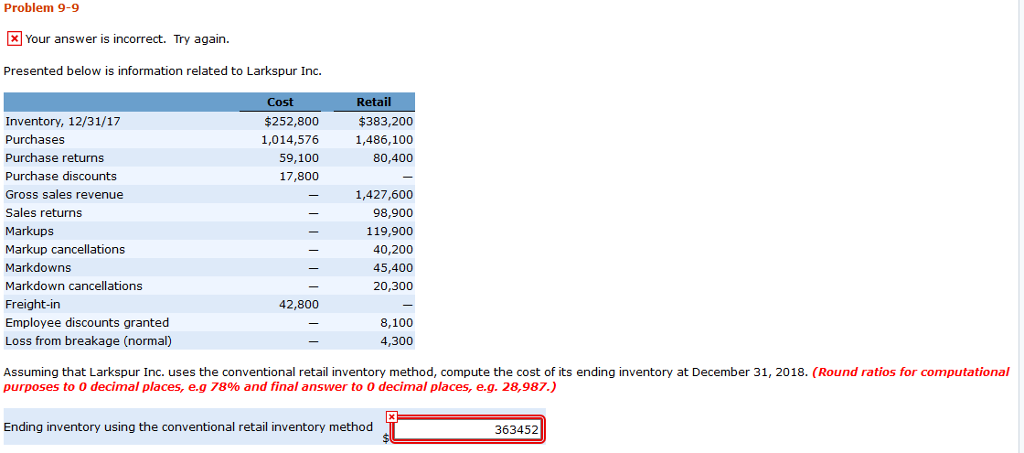The height and width of the screenshot is (453, 1024).
Task: Click employee discounts retail value 8,100
Action: [397, 322]
